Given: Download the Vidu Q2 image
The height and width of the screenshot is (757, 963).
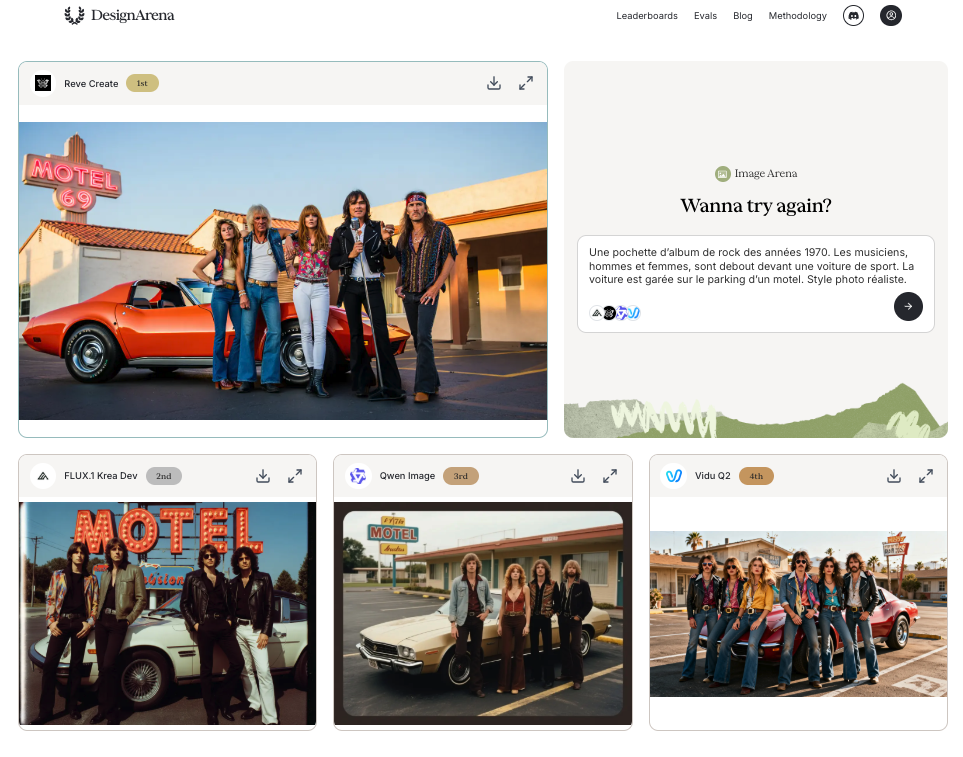Looking at the screenshot, I should coord(894,476).
